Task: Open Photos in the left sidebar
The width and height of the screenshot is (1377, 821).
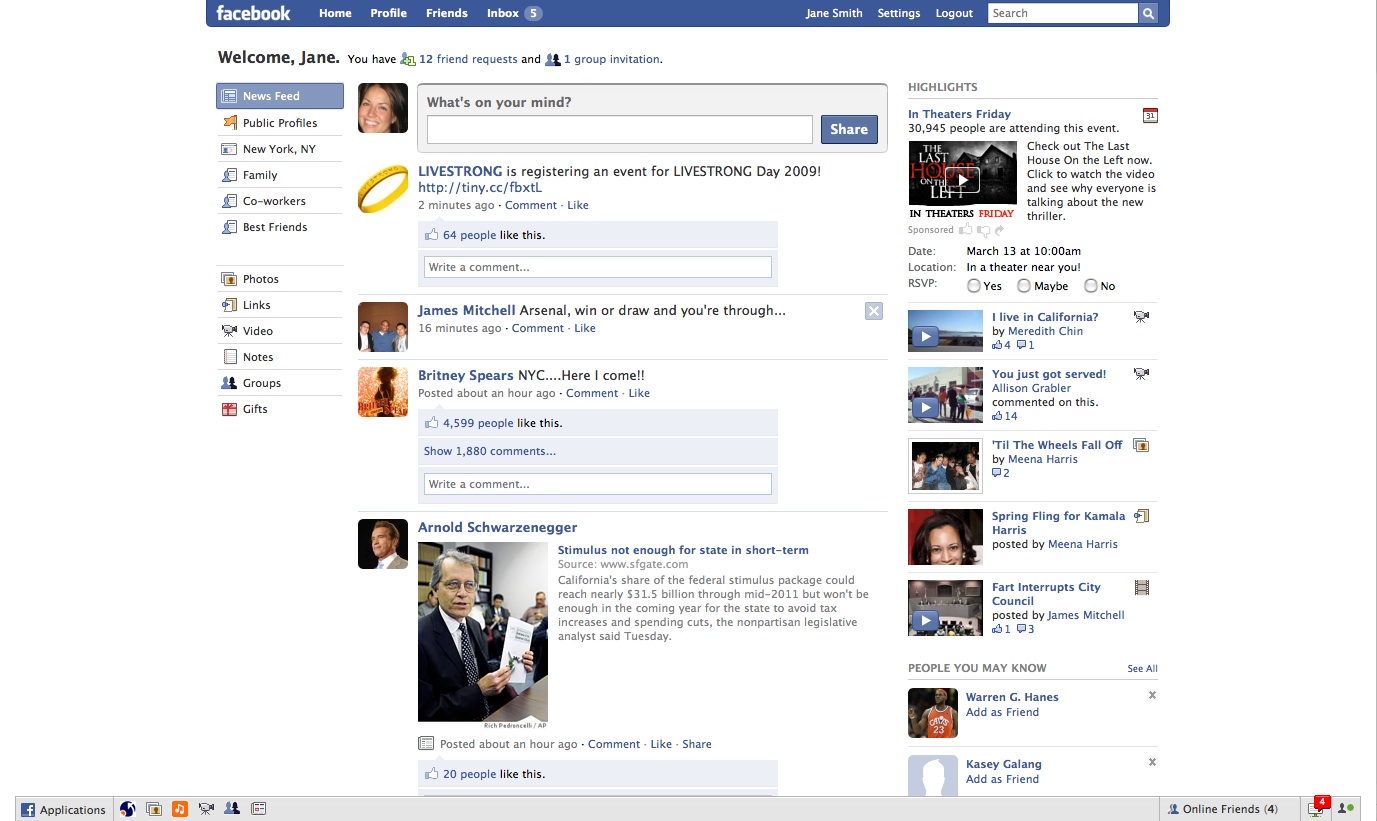Action: 280,279
